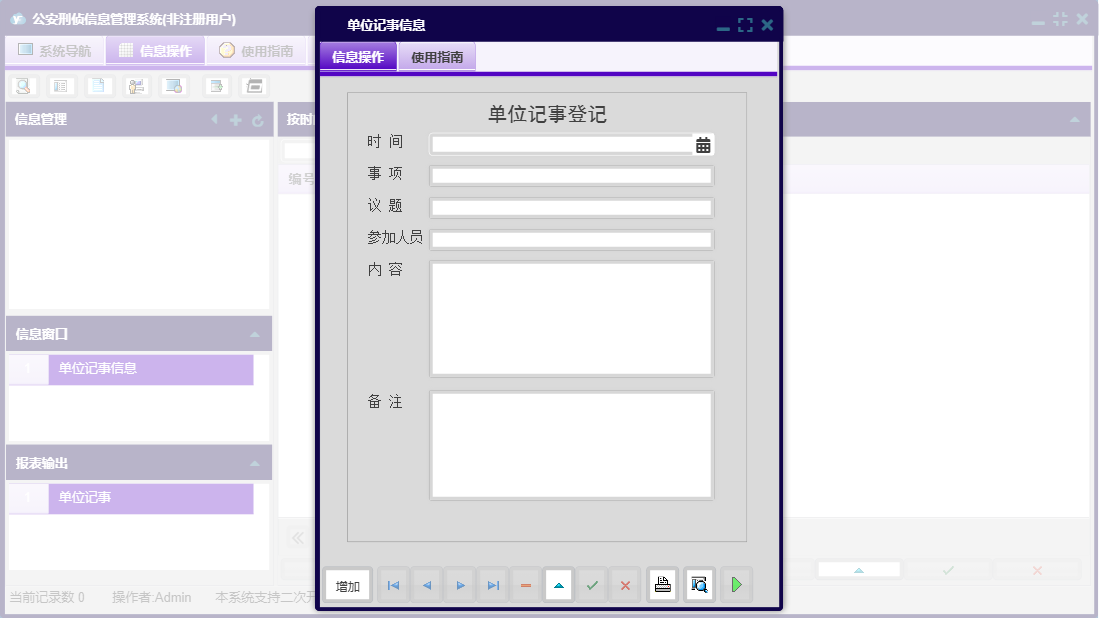Click the next-record arrow icon
Screen dimensions: 1099x618
459,585
